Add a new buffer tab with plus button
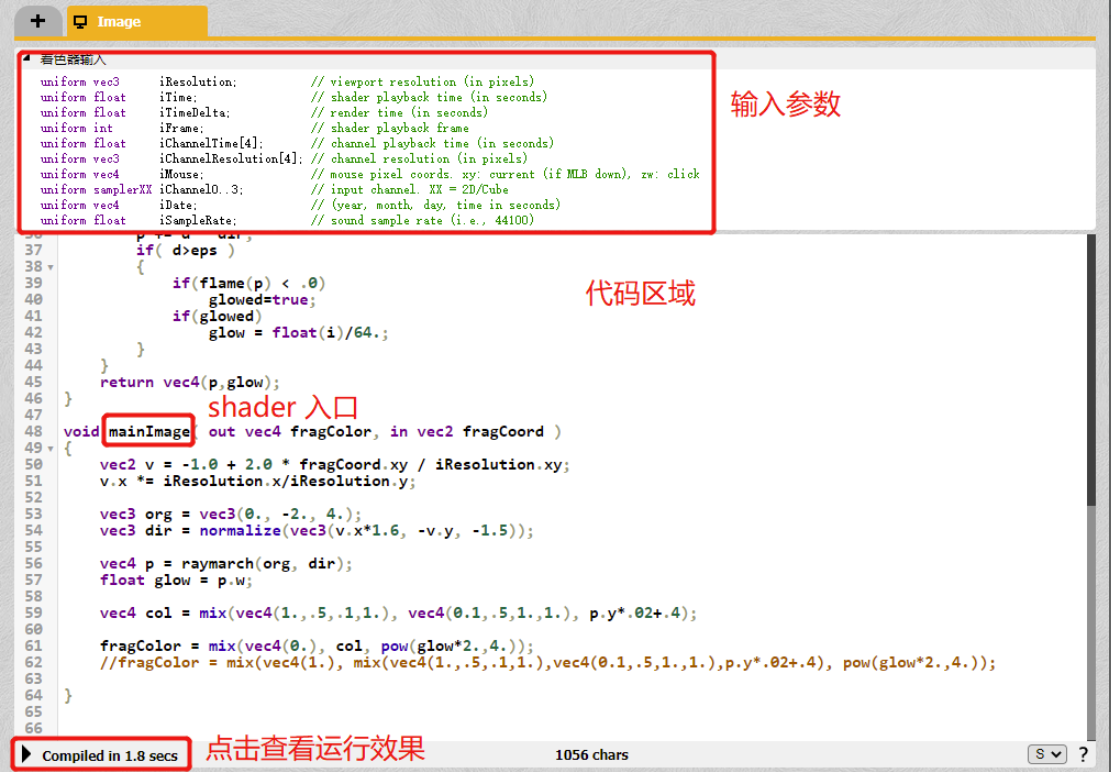Image resolution: width=1111 pixels, height=772 pixels. [38, 21]
